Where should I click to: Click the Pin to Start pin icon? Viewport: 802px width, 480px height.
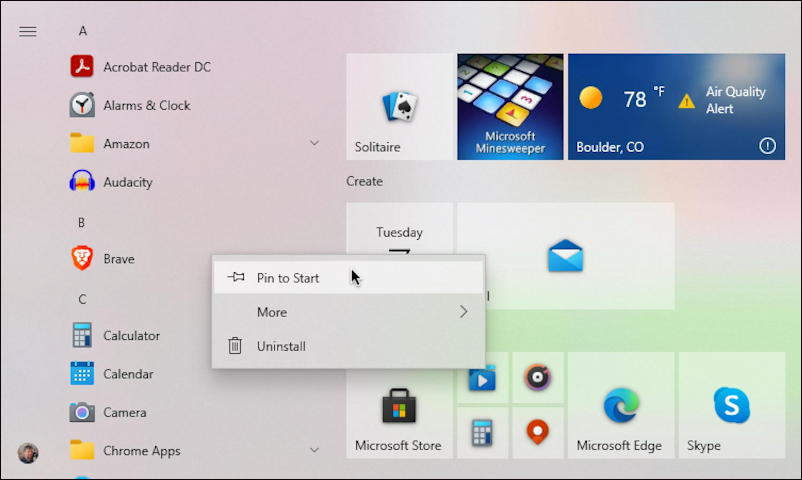236,277
